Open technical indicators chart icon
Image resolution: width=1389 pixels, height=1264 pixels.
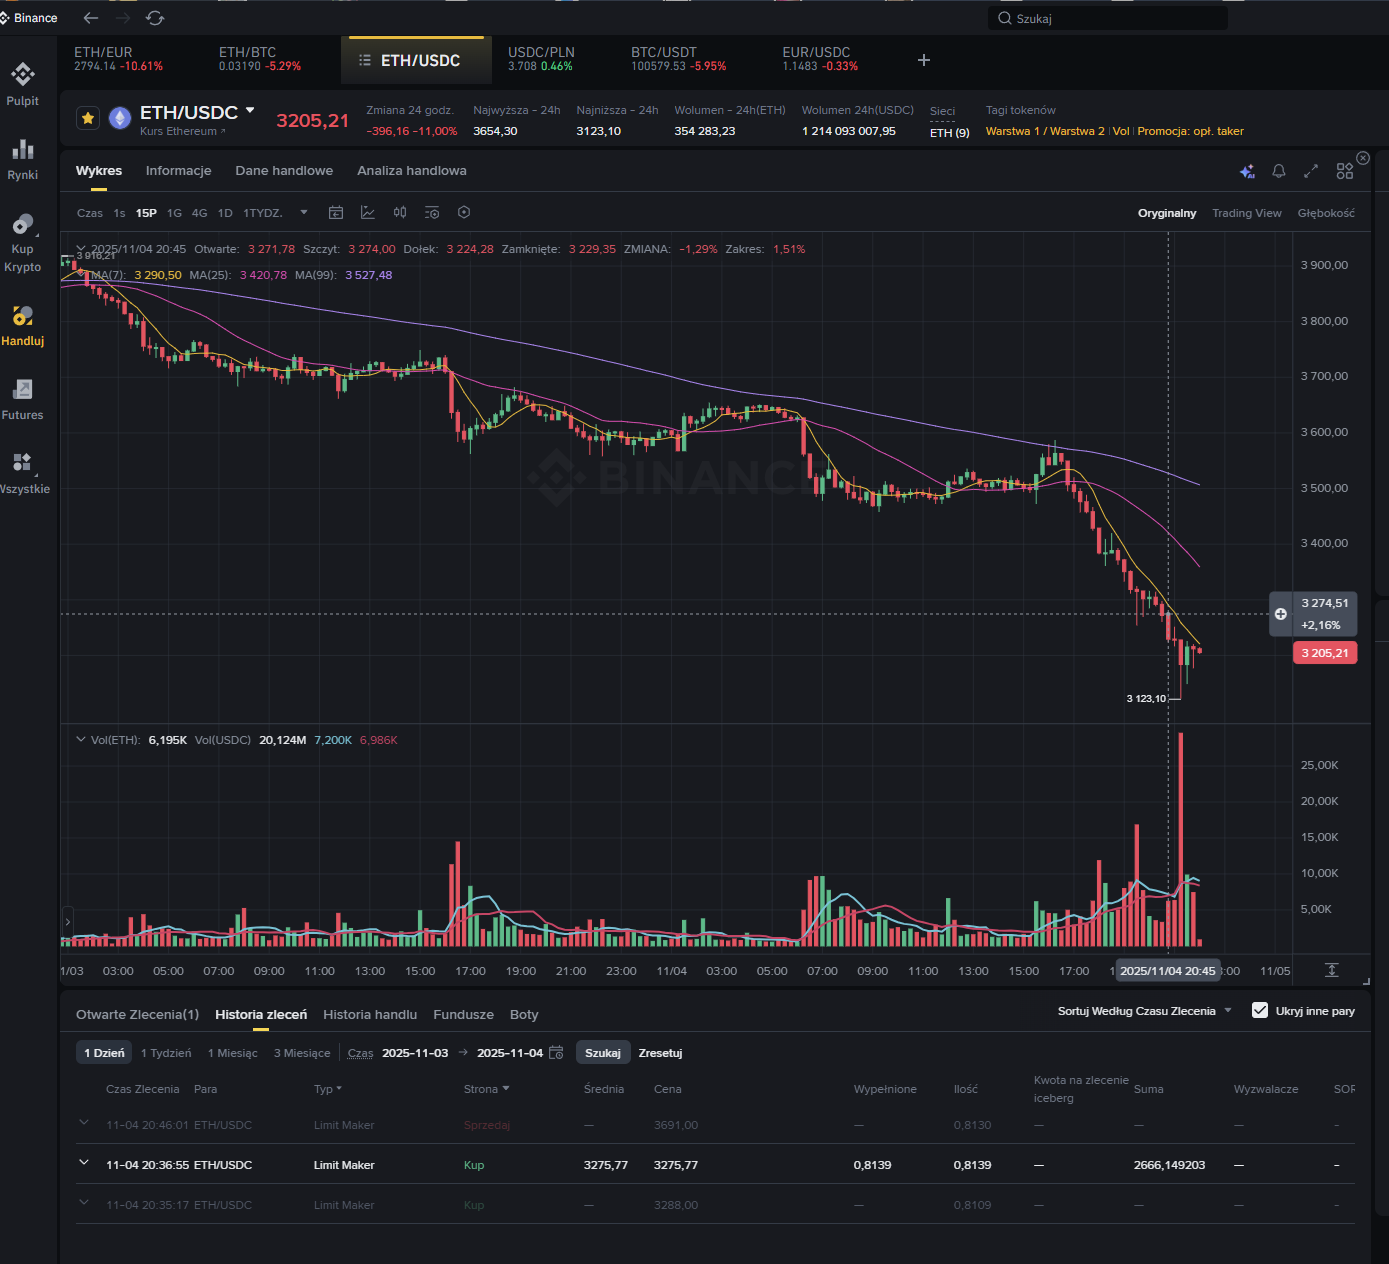(x=368, y=213)
